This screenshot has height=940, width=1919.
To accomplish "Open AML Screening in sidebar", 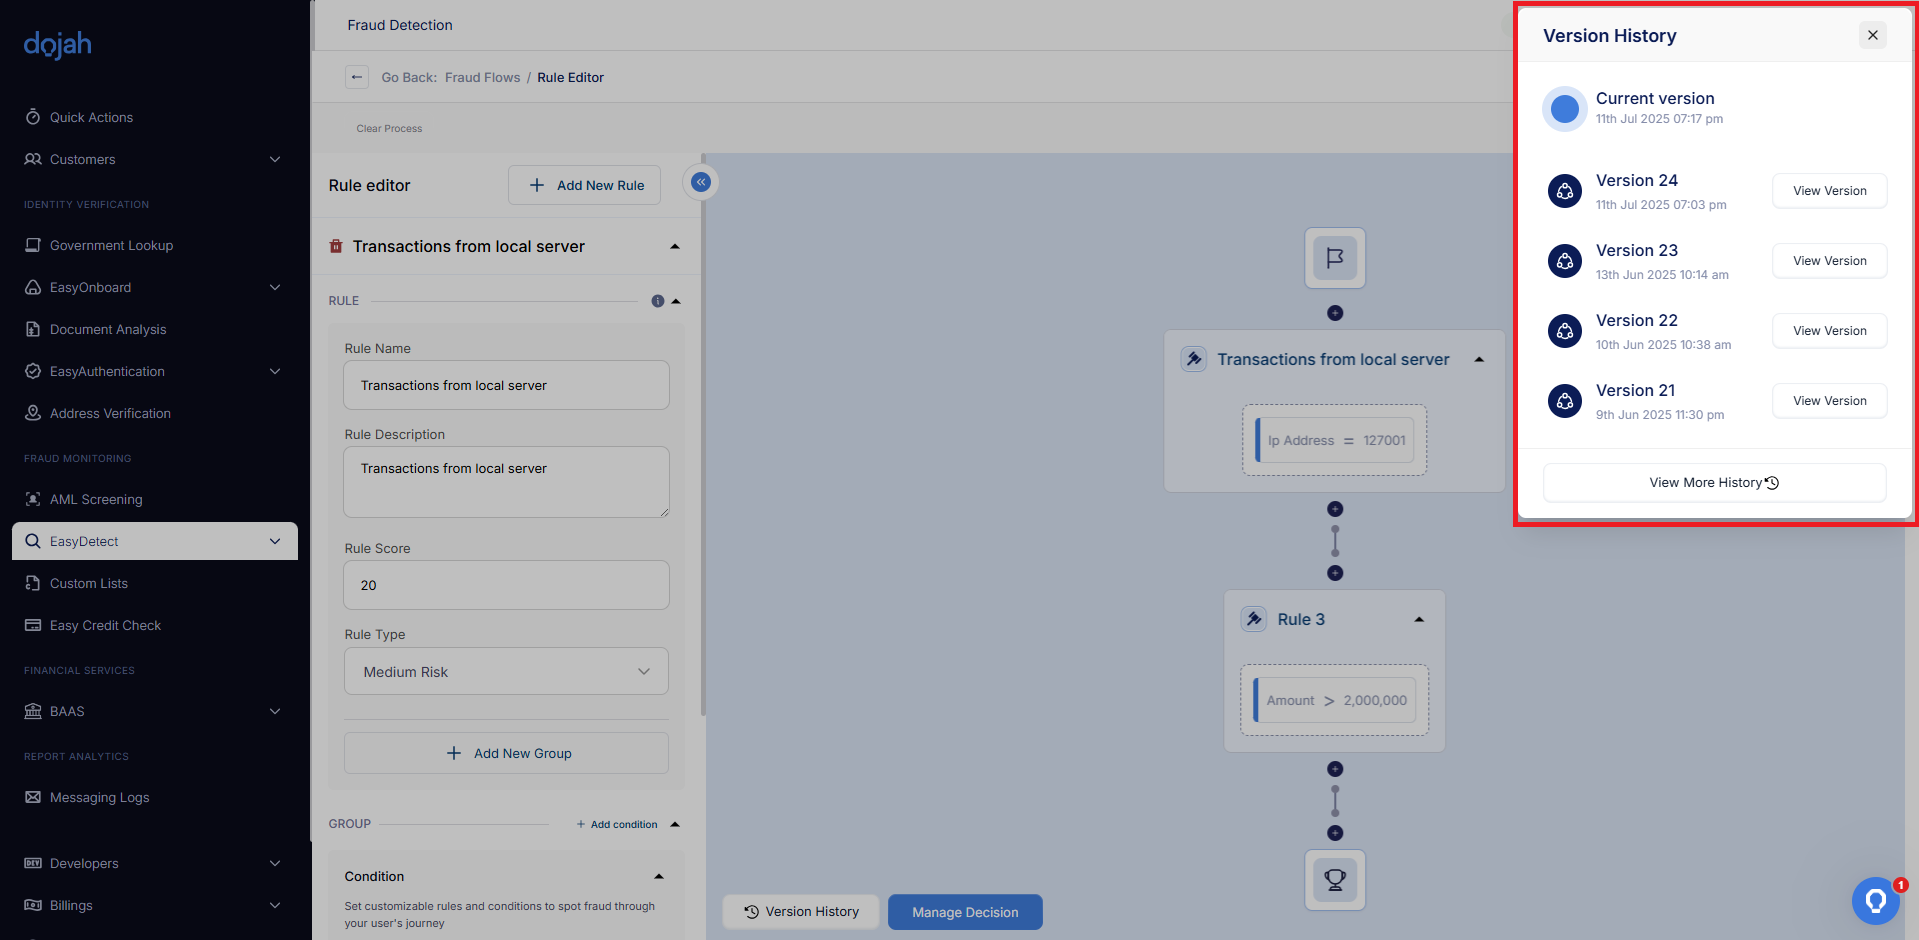I will tap(96, 499).
